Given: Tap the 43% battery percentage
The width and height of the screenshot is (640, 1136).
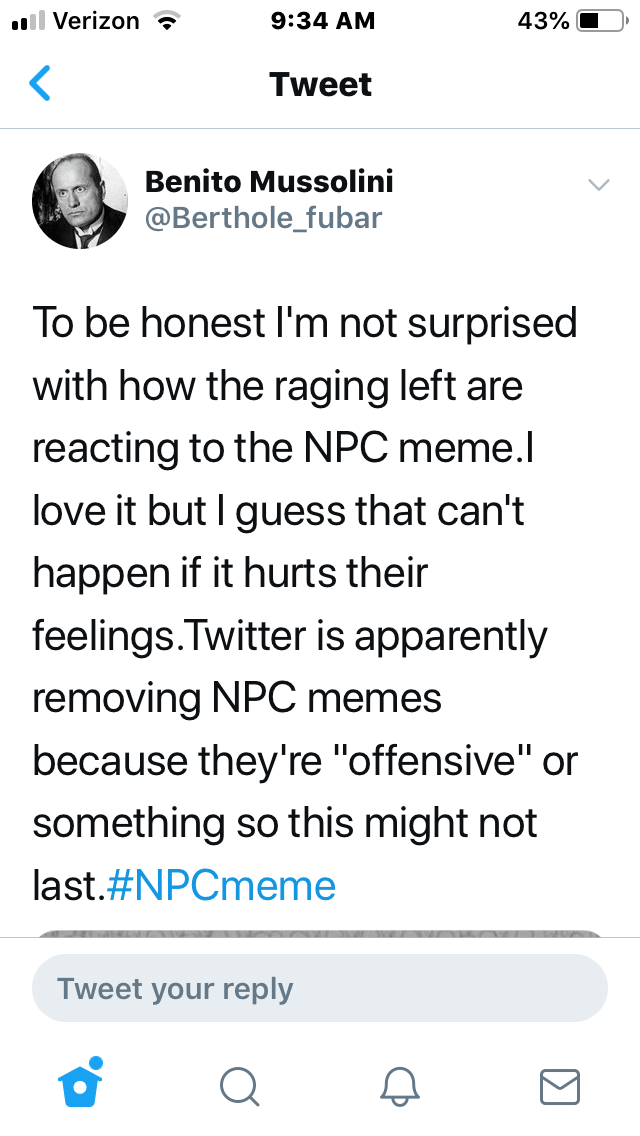Looking at the screenshot, I should click(x=543, y=21).
